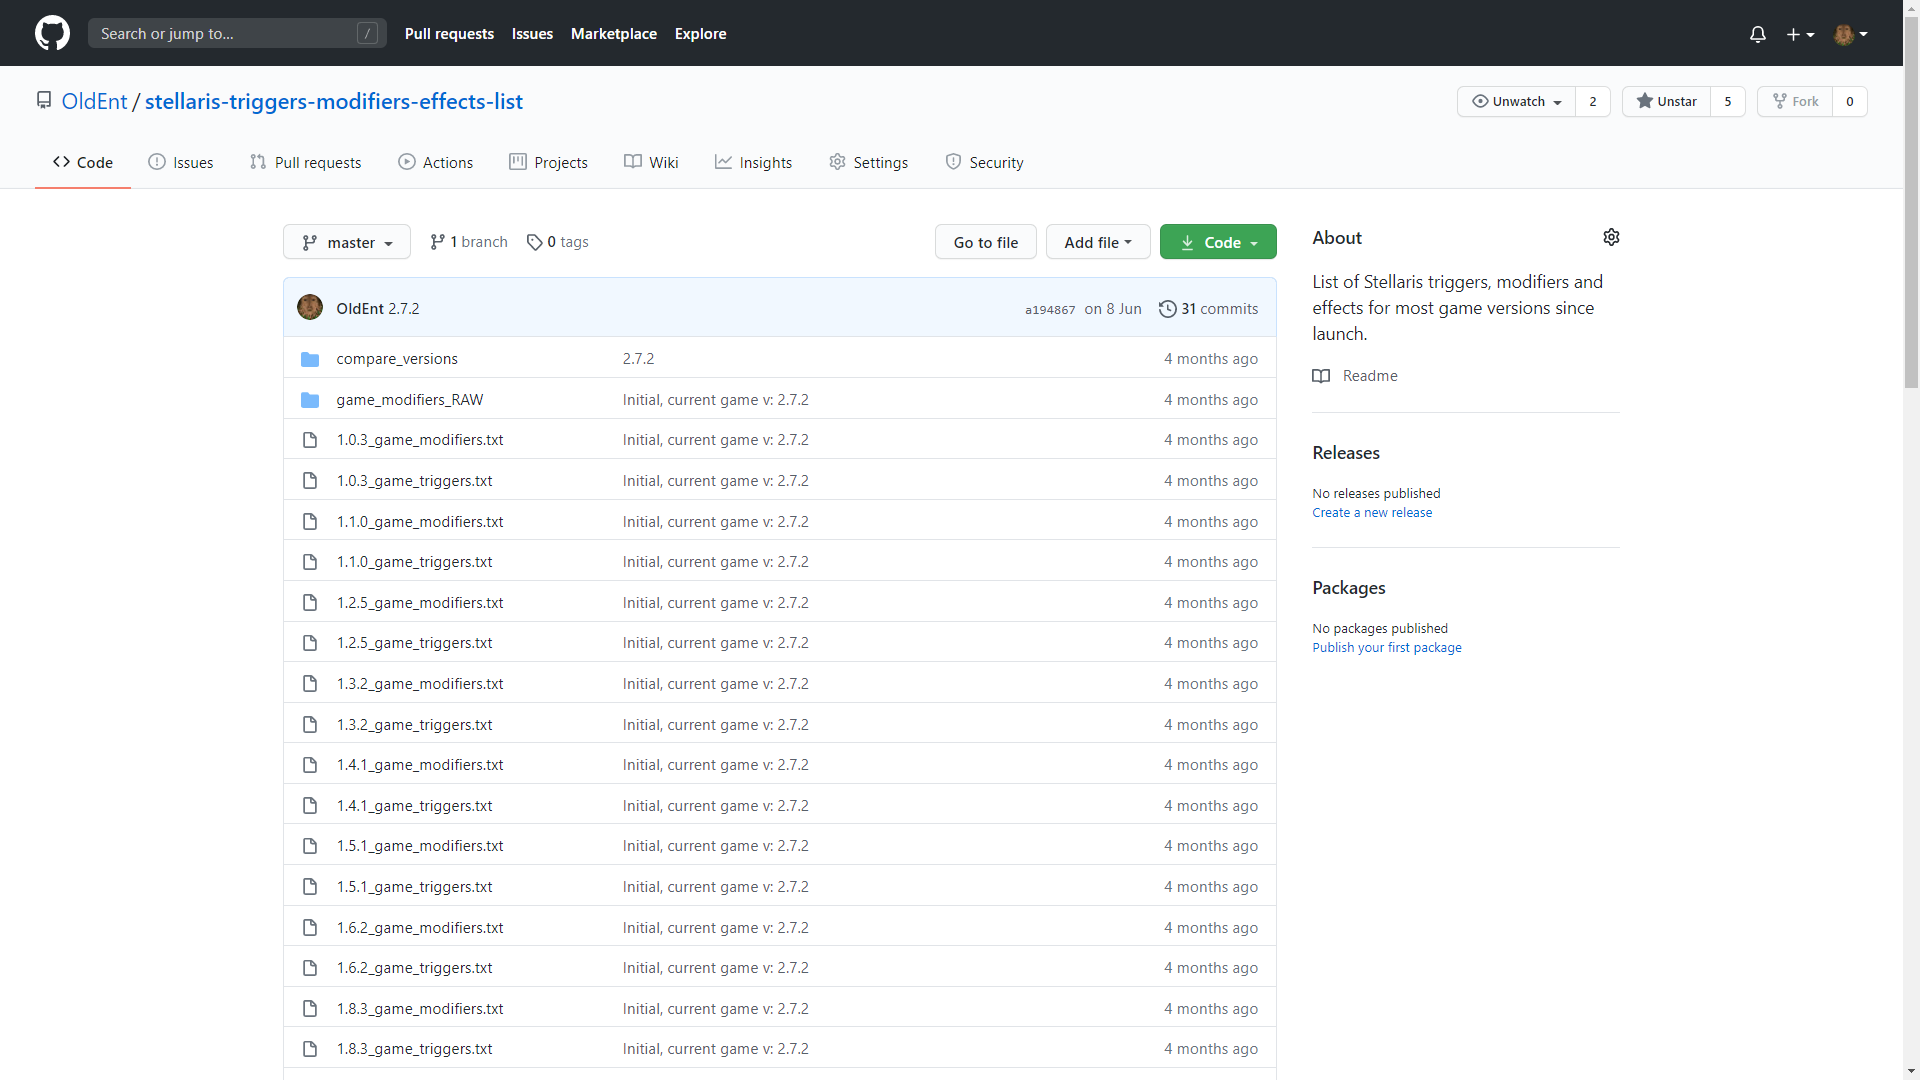Click file icon for 1.1.0_game_triggers.txt
This screenshot has width=1920, height=1080.
tap(310, 562)
